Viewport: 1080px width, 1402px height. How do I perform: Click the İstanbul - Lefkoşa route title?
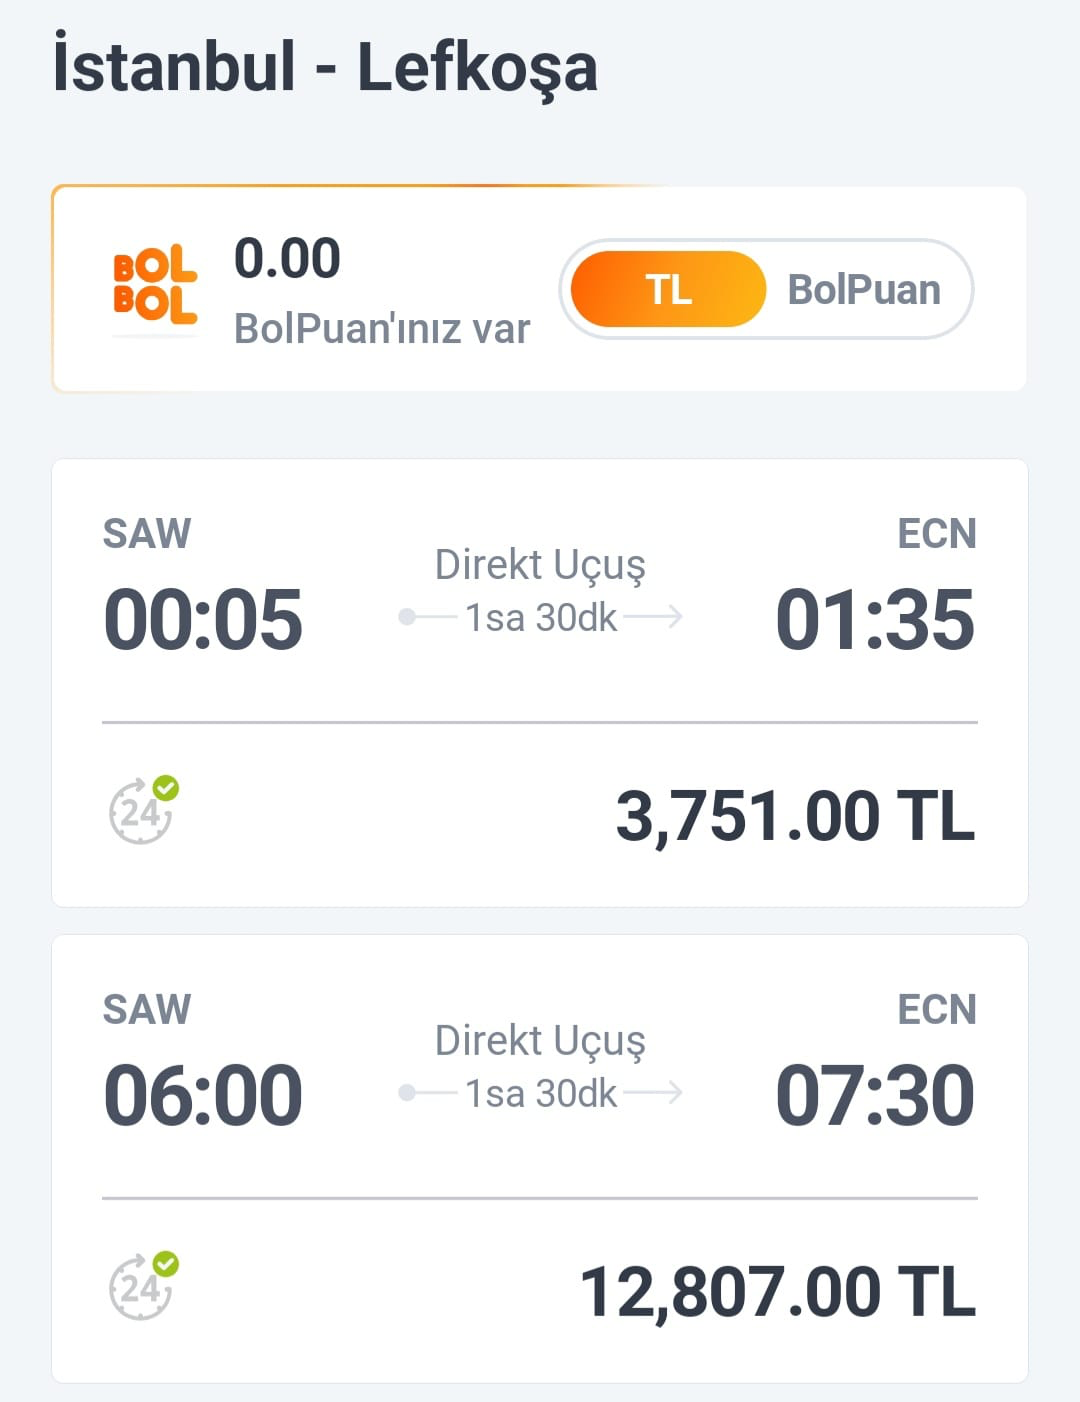click(x=325, y=67)
